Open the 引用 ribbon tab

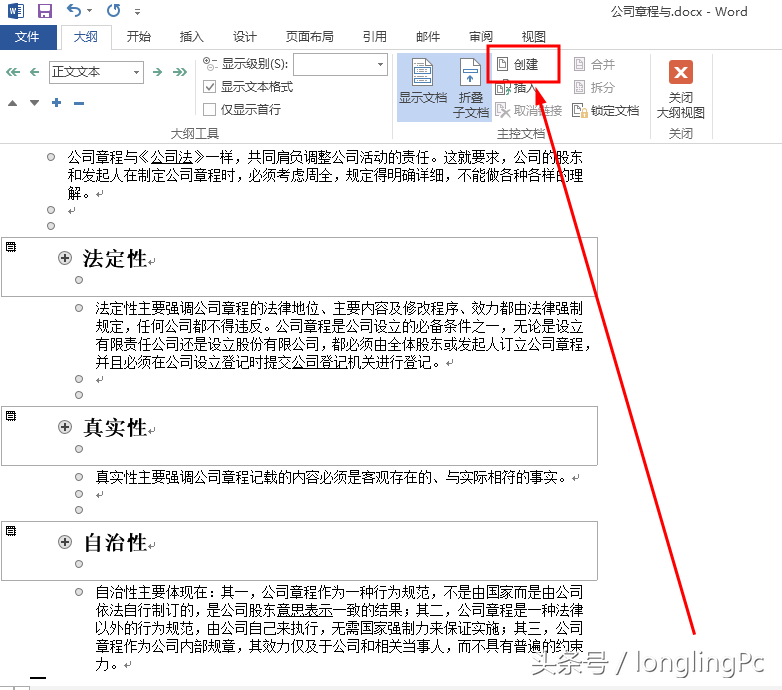(375, 36)
